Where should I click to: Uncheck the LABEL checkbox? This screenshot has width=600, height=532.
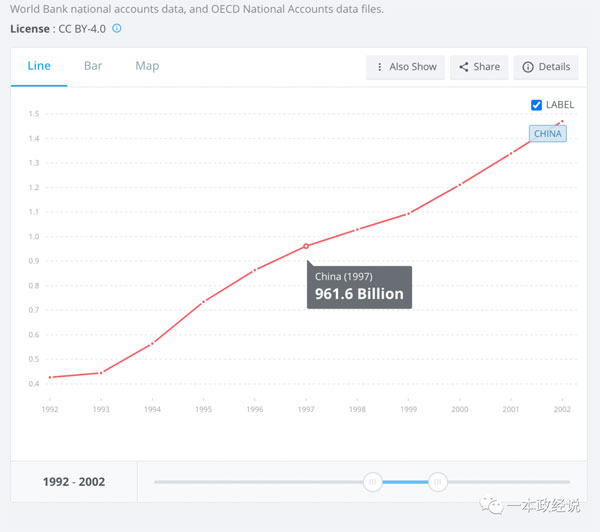(x=536, y=105)
